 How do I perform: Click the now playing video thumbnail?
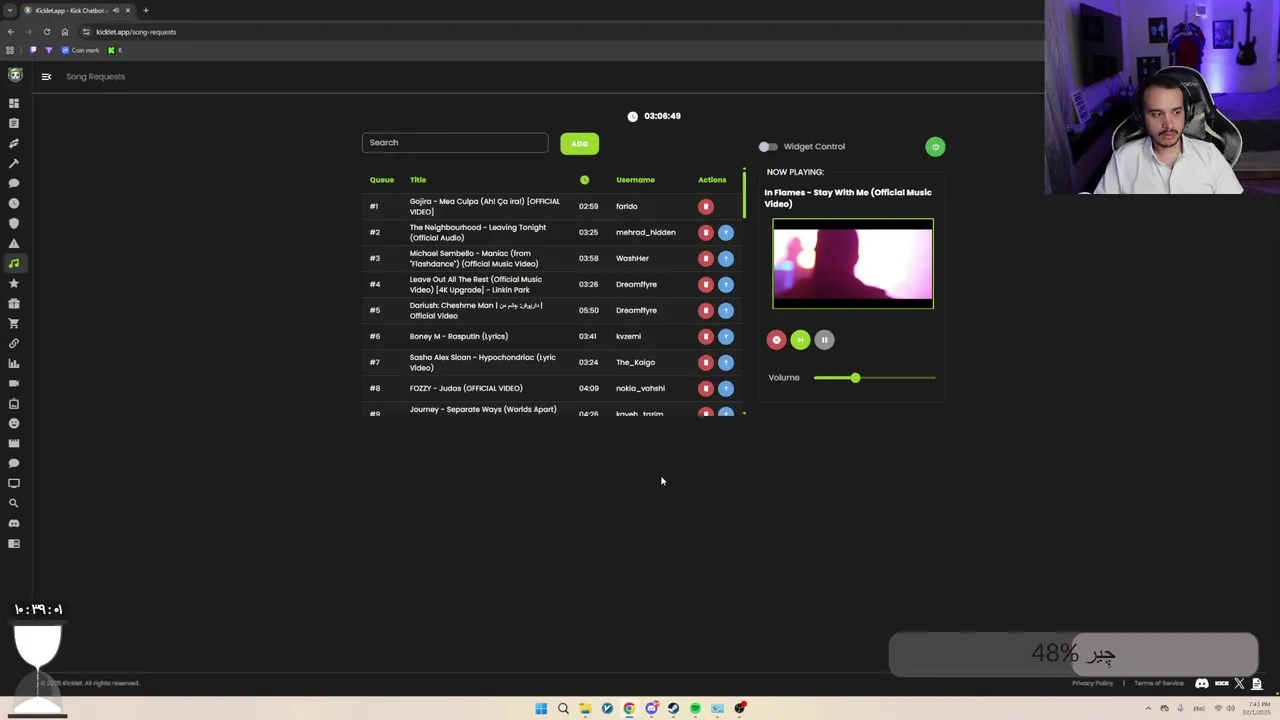pos(853,264)
